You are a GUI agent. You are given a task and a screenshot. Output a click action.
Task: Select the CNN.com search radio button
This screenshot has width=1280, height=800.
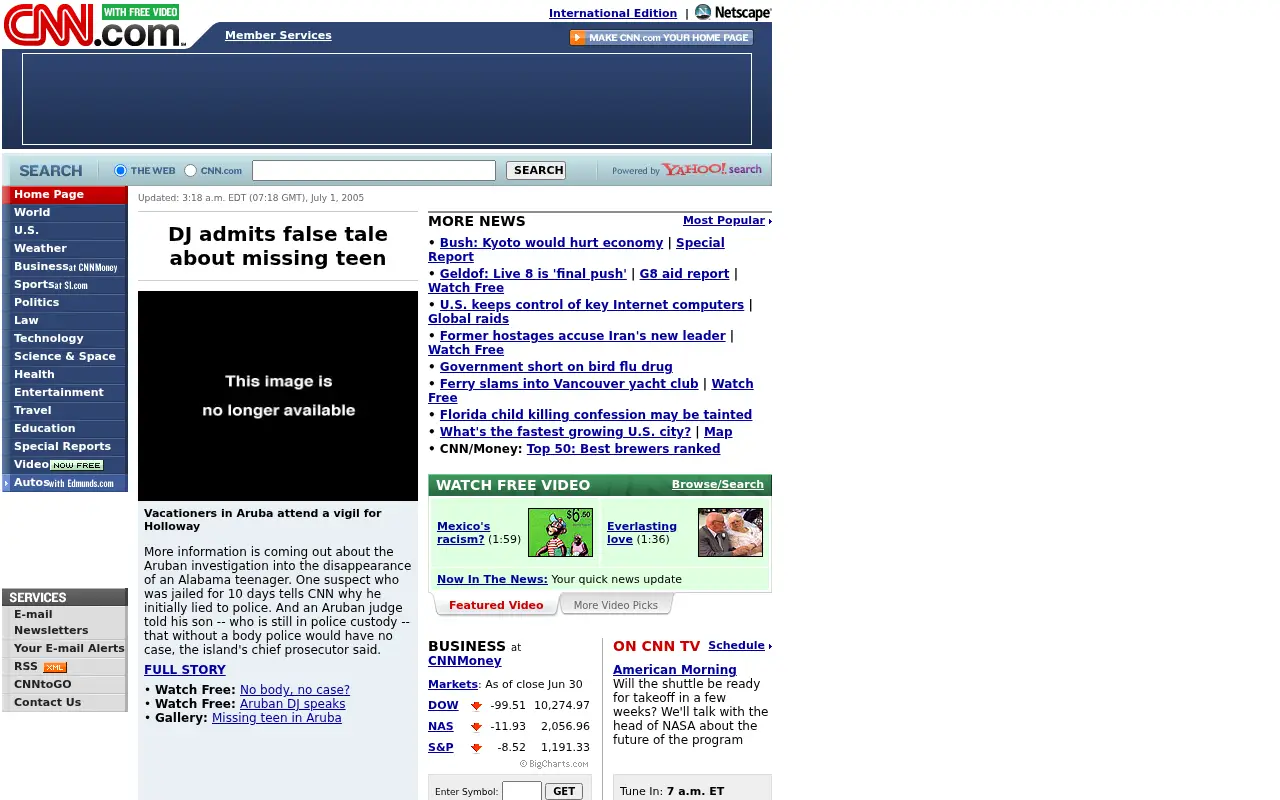[x=190, y=171]
